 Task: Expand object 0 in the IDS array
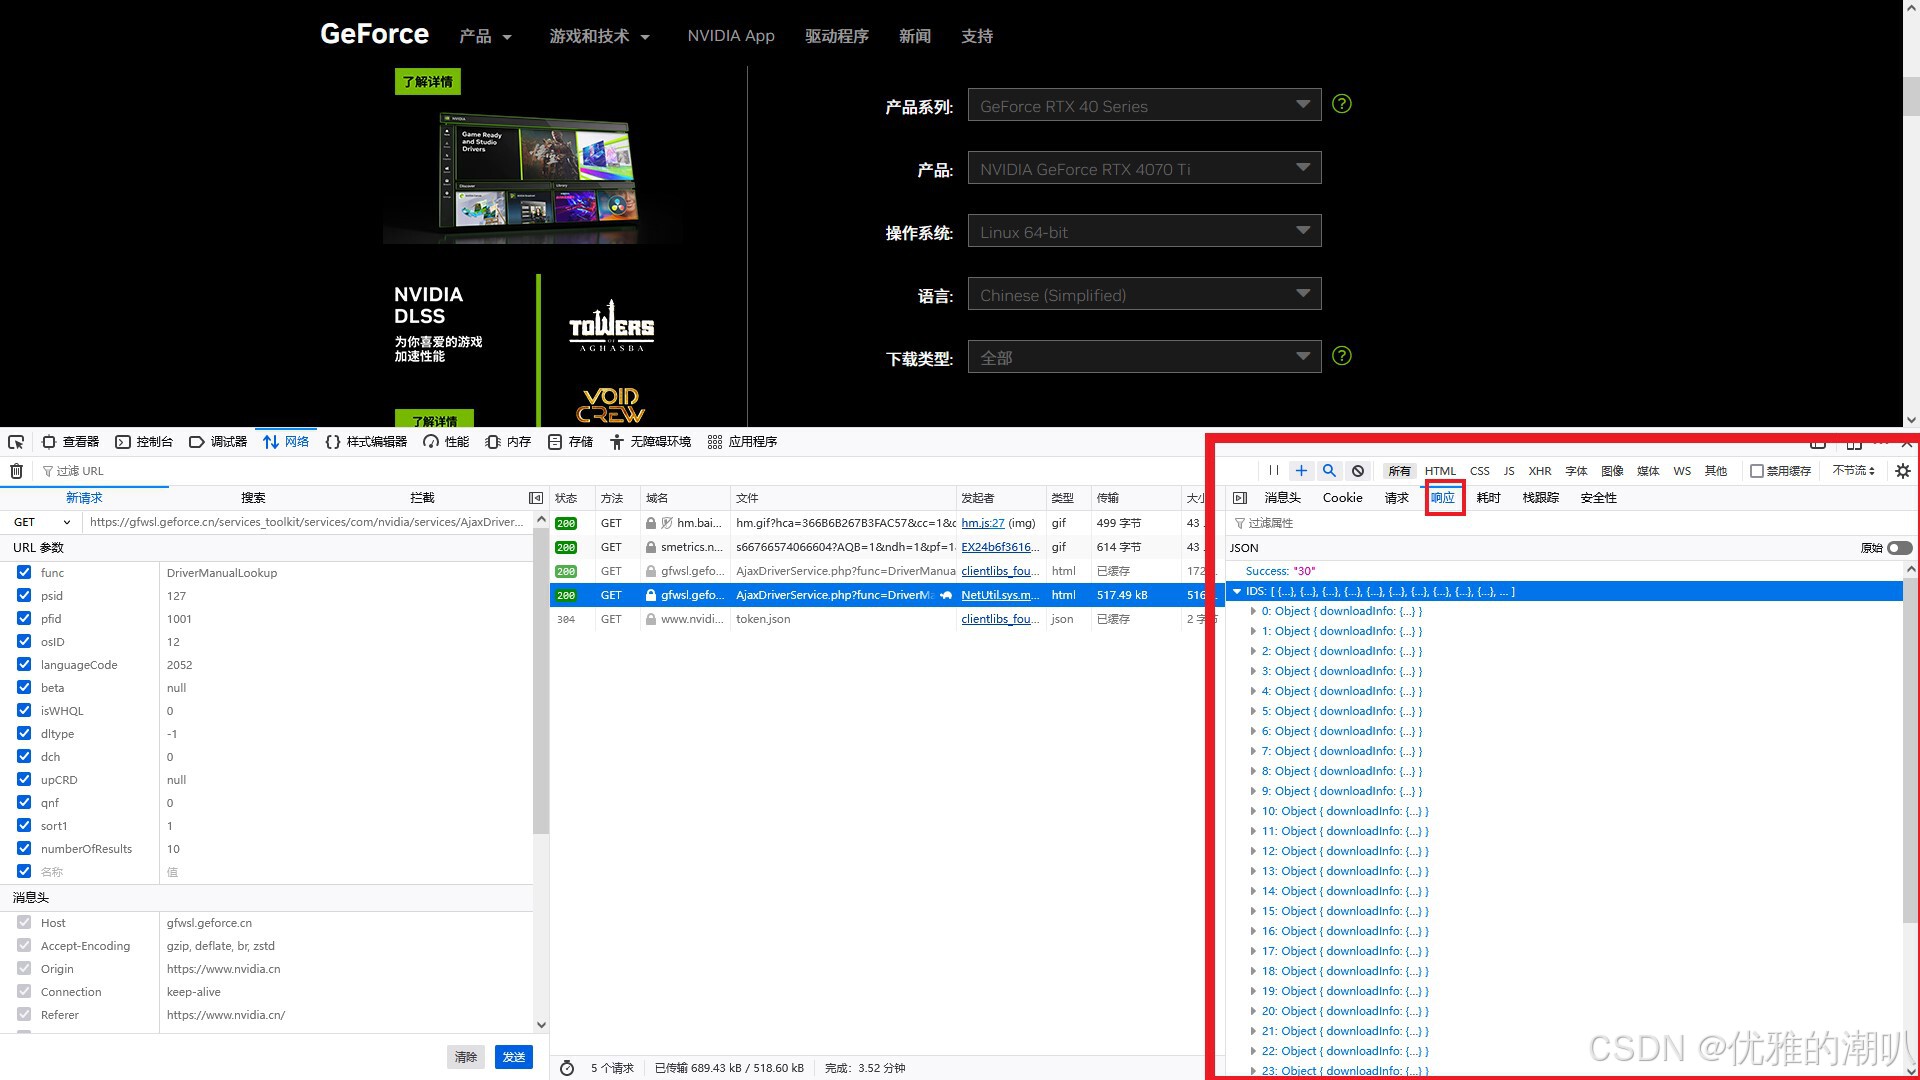[1253, 611]
